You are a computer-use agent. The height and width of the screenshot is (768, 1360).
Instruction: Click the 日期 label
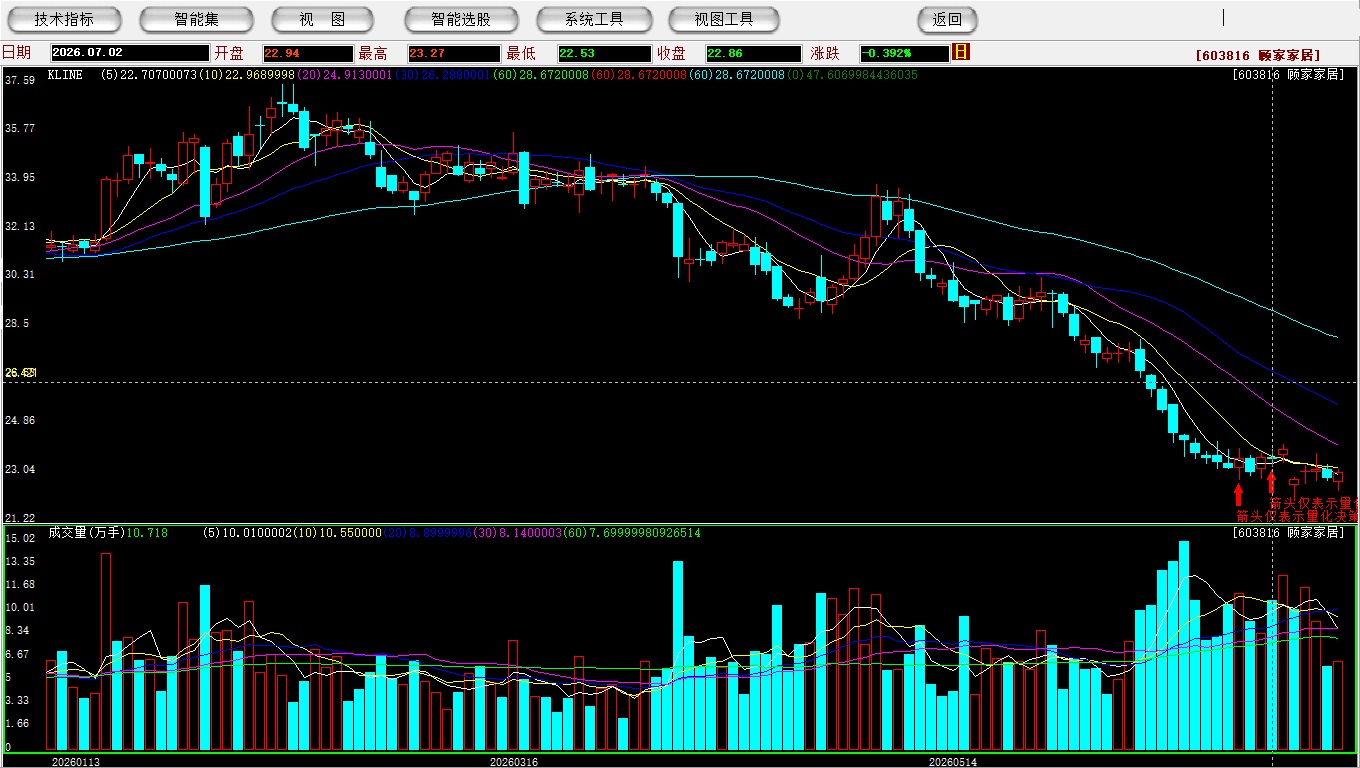click(17, 53)
